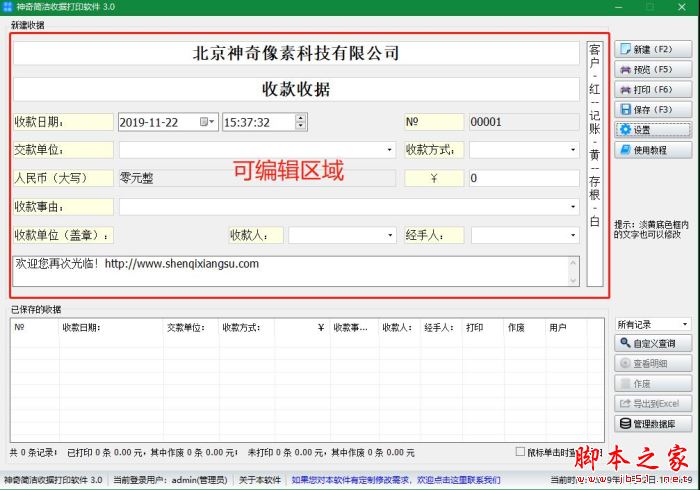Open the 使用教程 tutorial

(653, 150)
